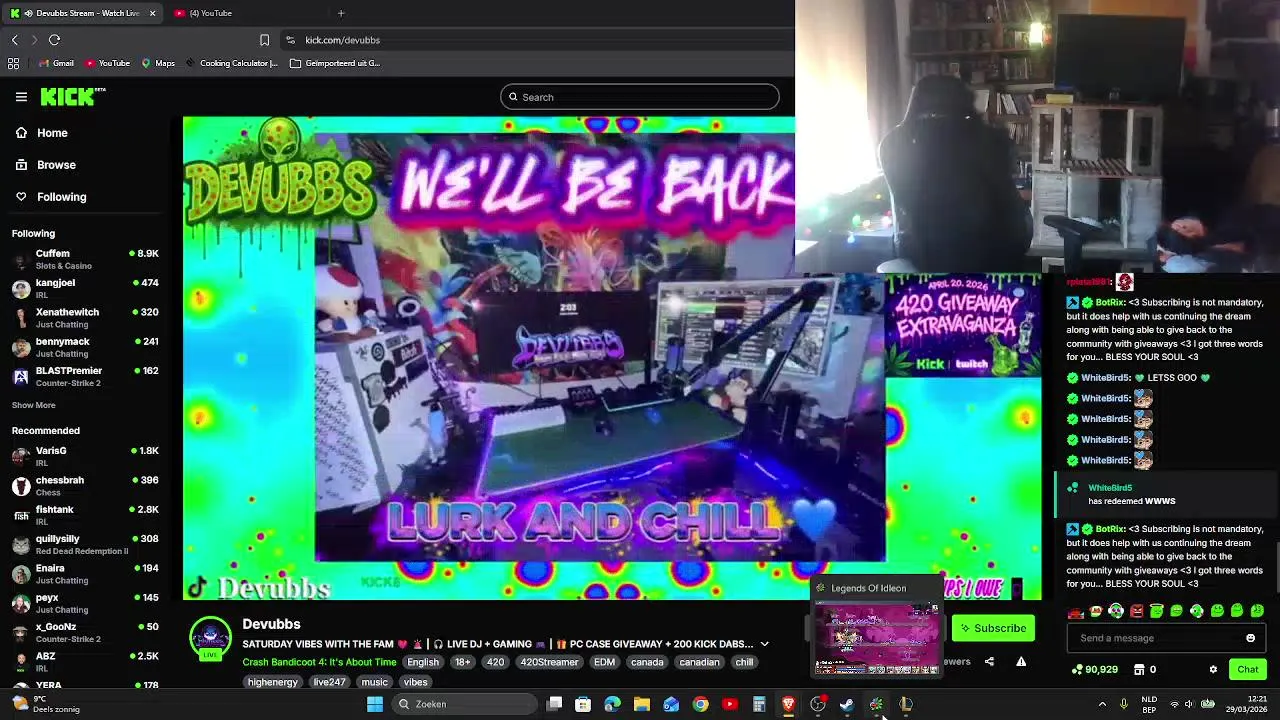The width and height of the screenshot is (1280, 720).
Task: Subscribe to Devubbs channel
Action: pyautogui.click(x=993, y=628)
